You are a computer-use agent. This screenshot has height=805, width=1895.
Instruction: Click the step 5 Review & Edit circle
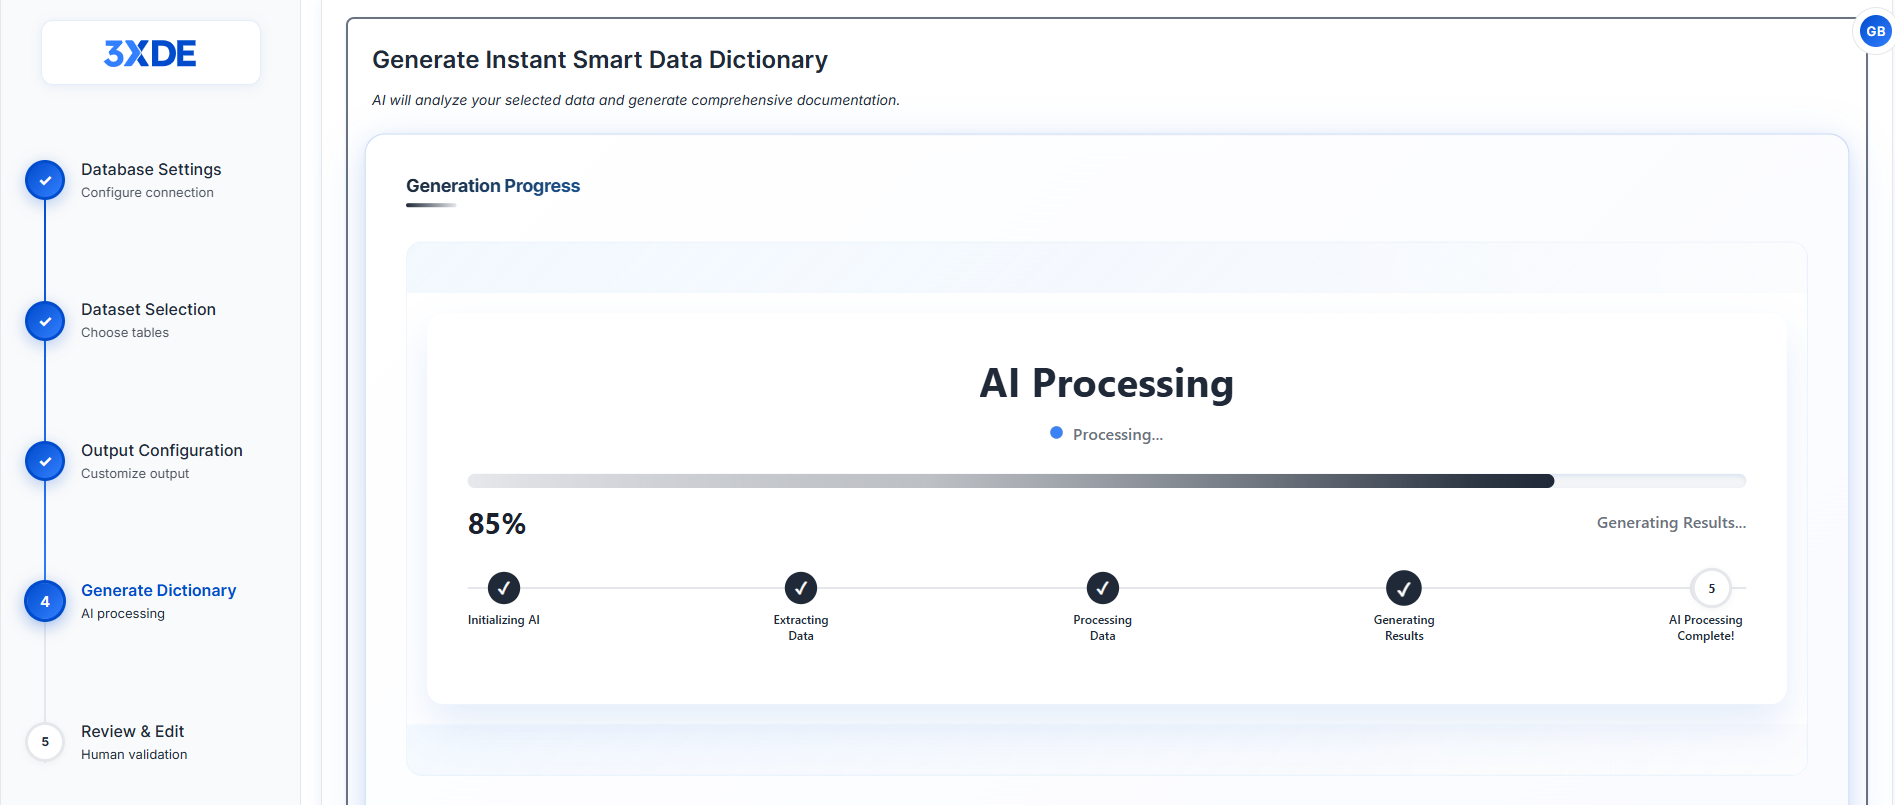click(45, 742)
